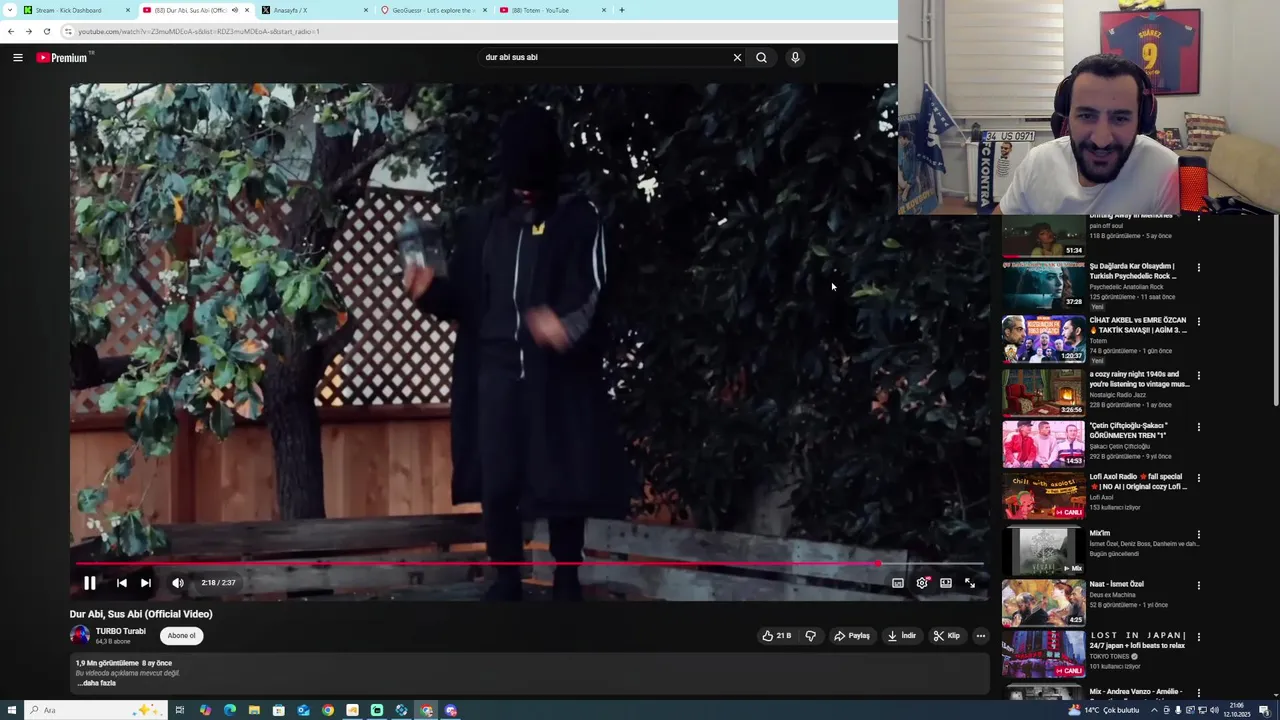Switch to GeoGuessr browser tab

[433, 10]
